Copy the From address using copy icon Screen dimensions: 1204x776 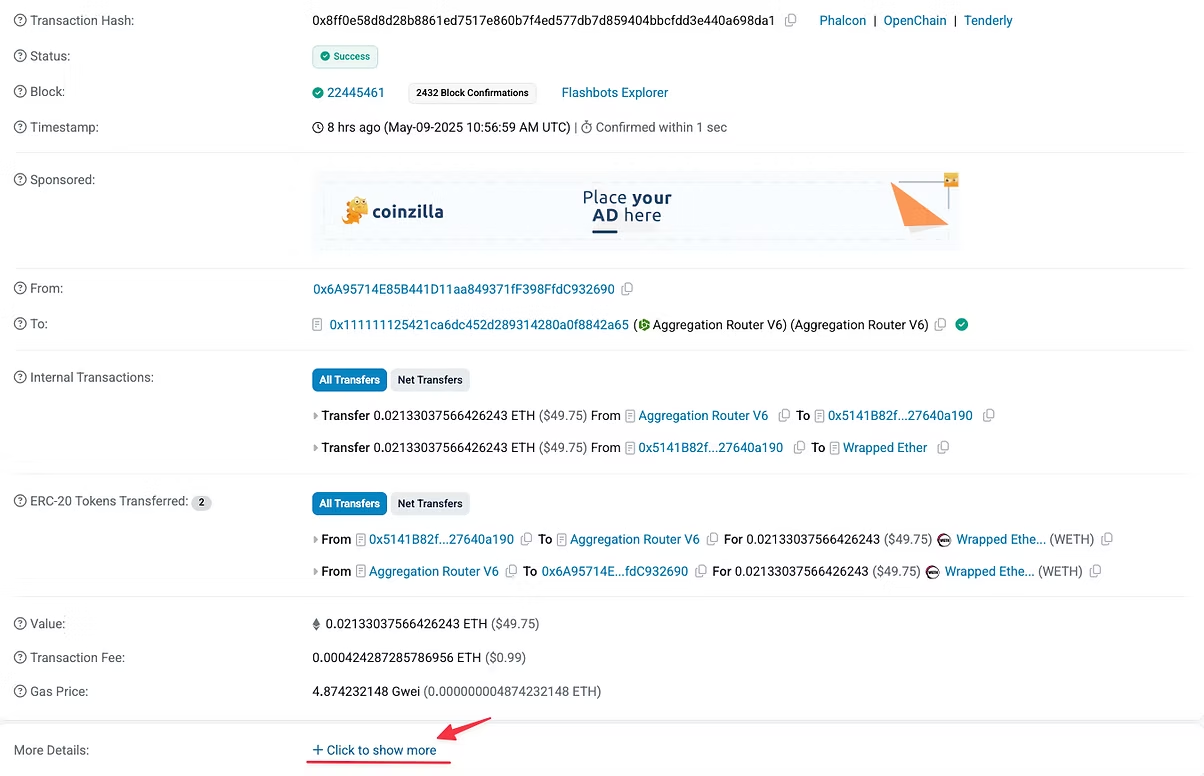click(627, 288)
